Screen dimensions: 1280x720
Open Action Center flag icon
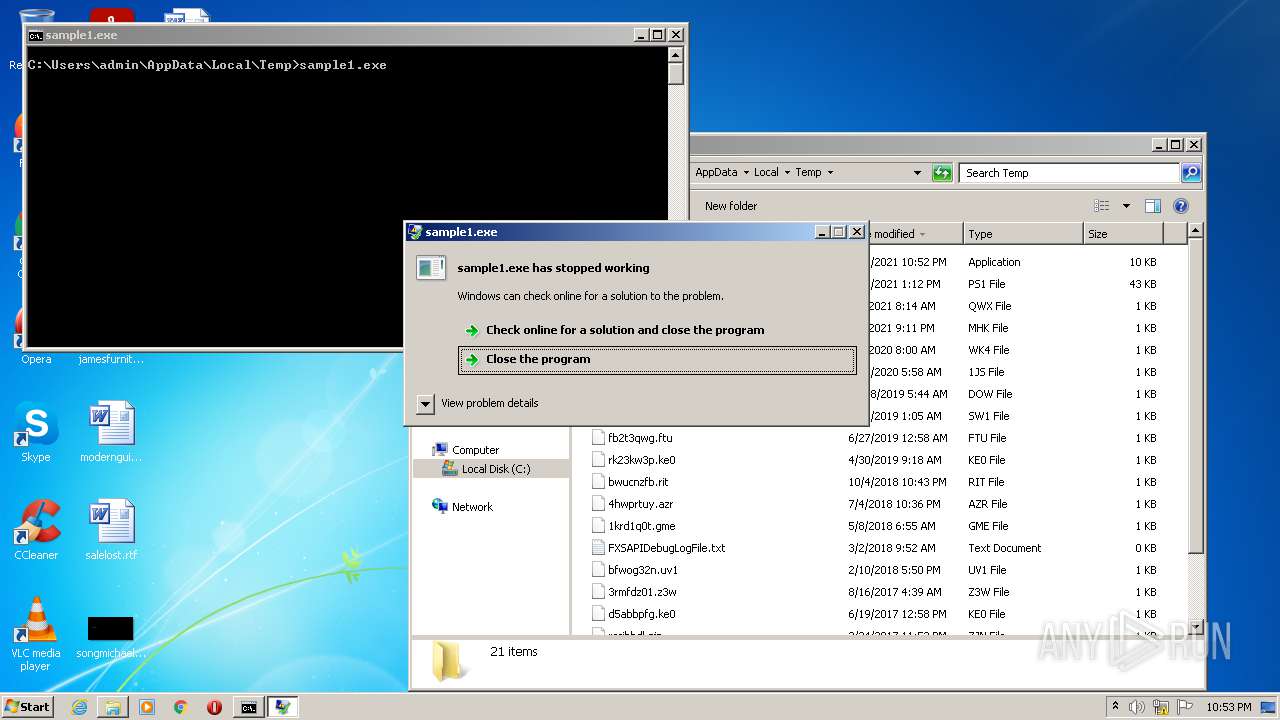(1185, 707)
